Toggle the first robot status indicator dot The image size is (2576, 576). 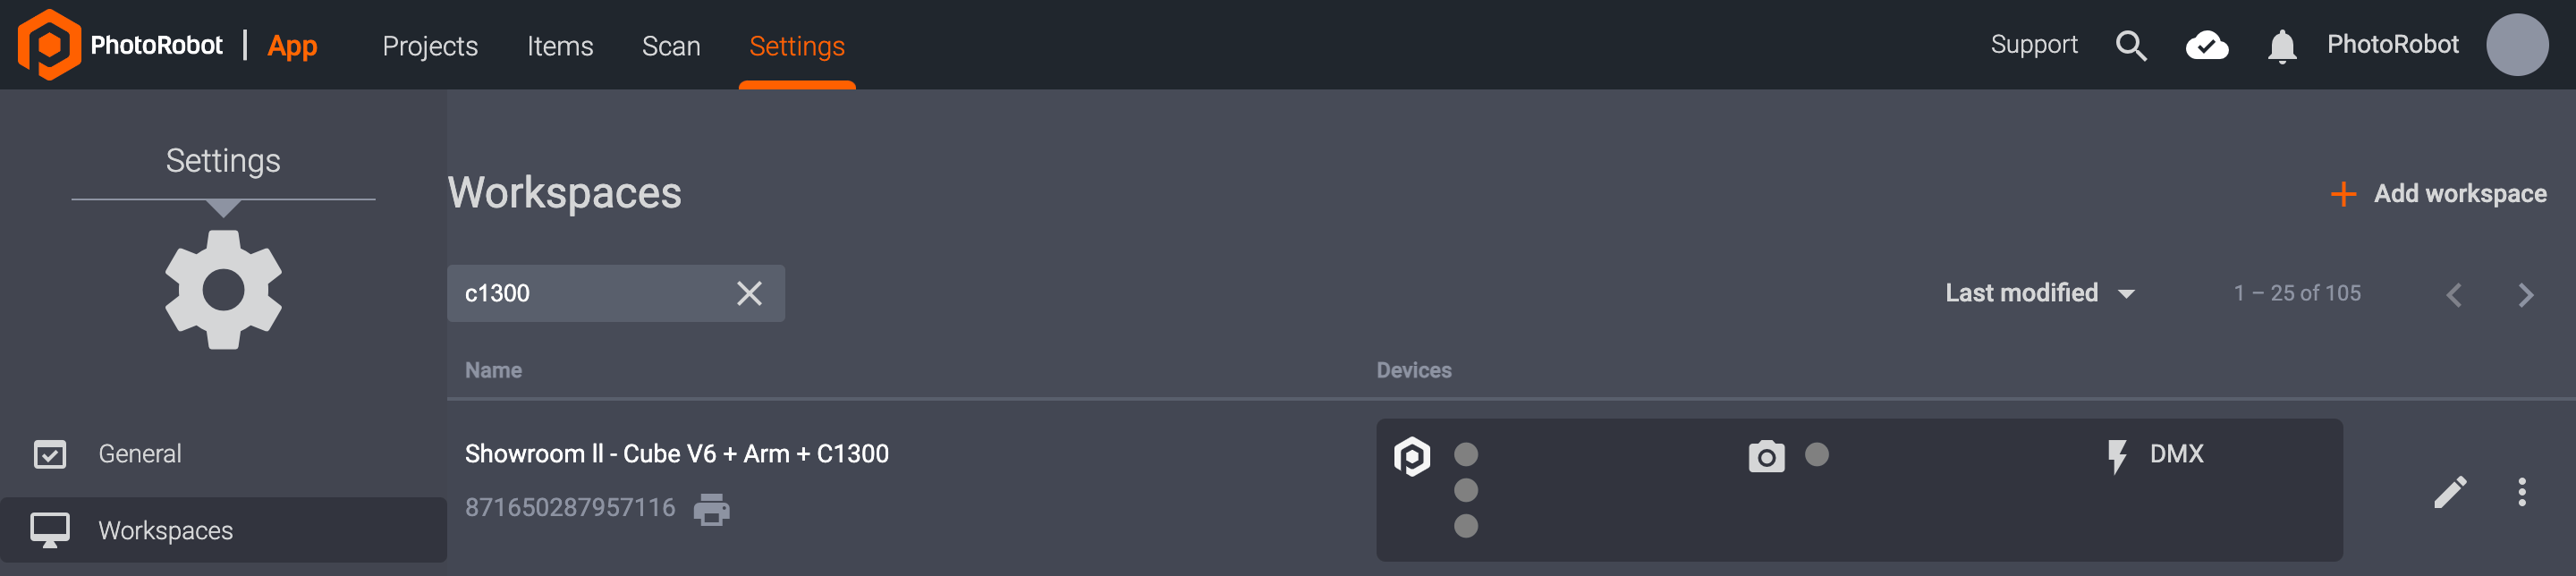(x=1466, y=455)
